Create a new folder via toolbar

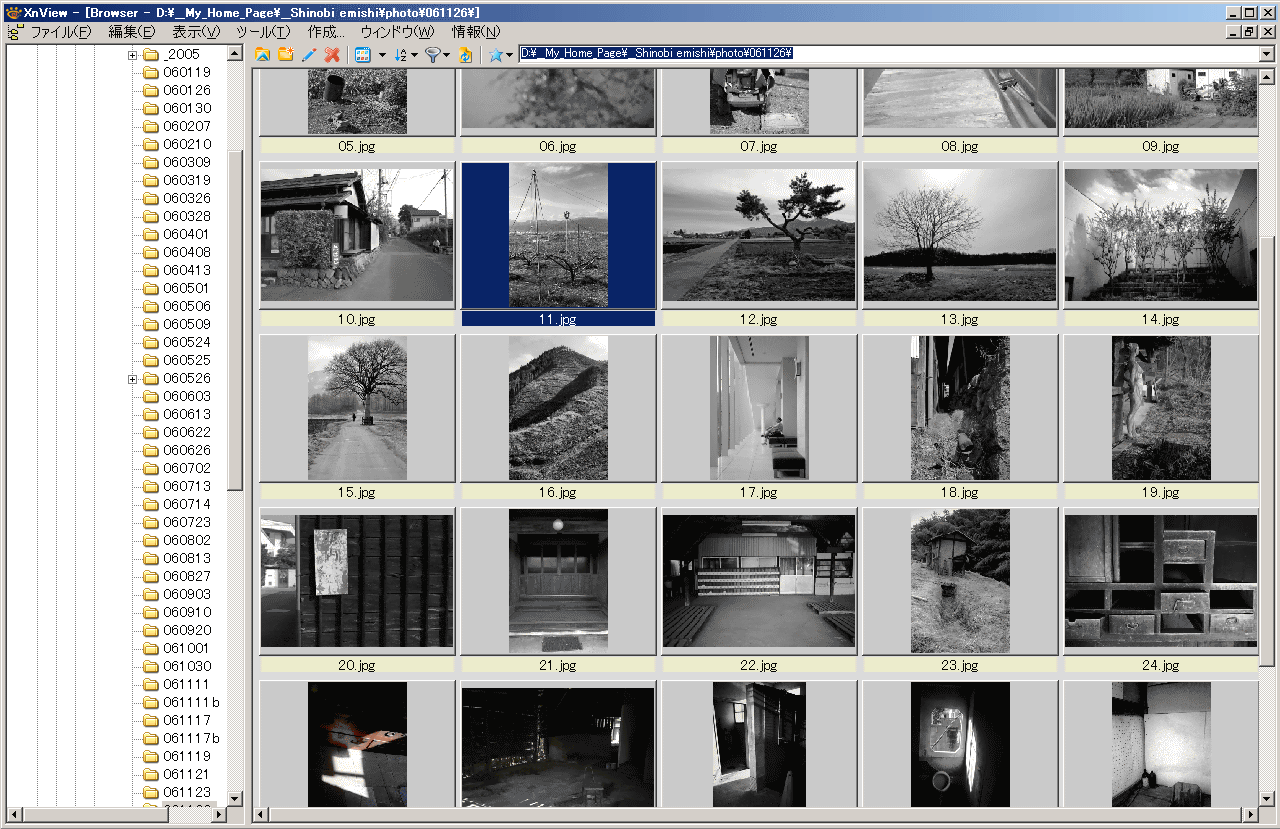pyautogui.click(x=286, y=54)
